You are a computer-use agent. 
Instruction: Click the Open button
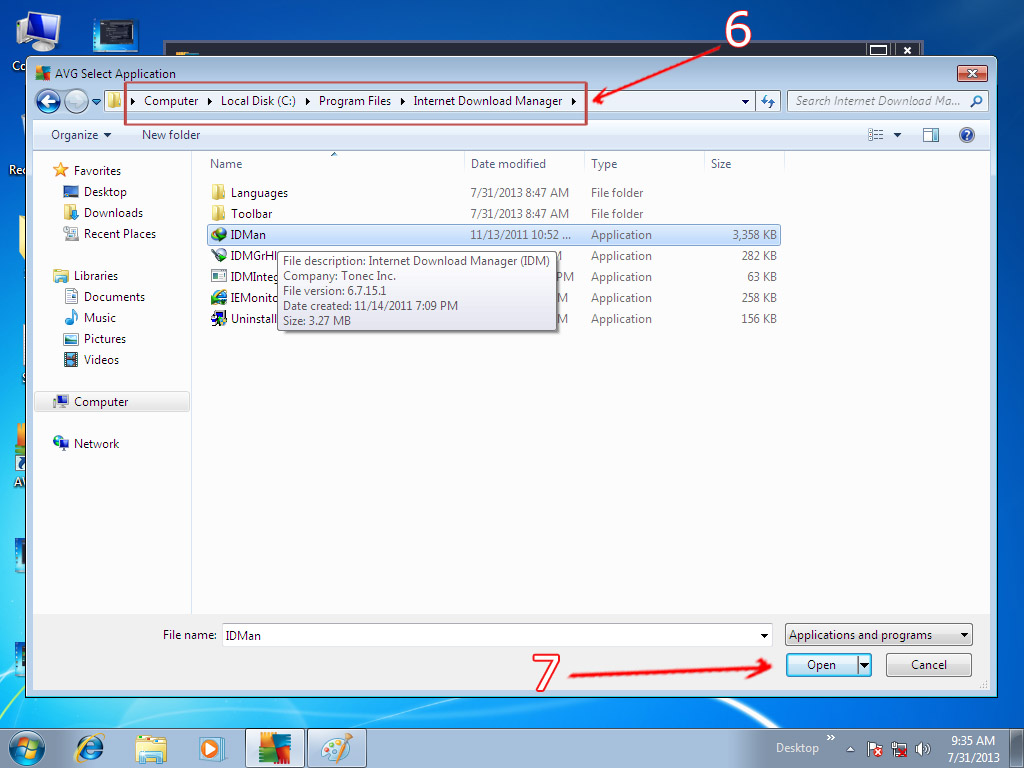[821, 664]
